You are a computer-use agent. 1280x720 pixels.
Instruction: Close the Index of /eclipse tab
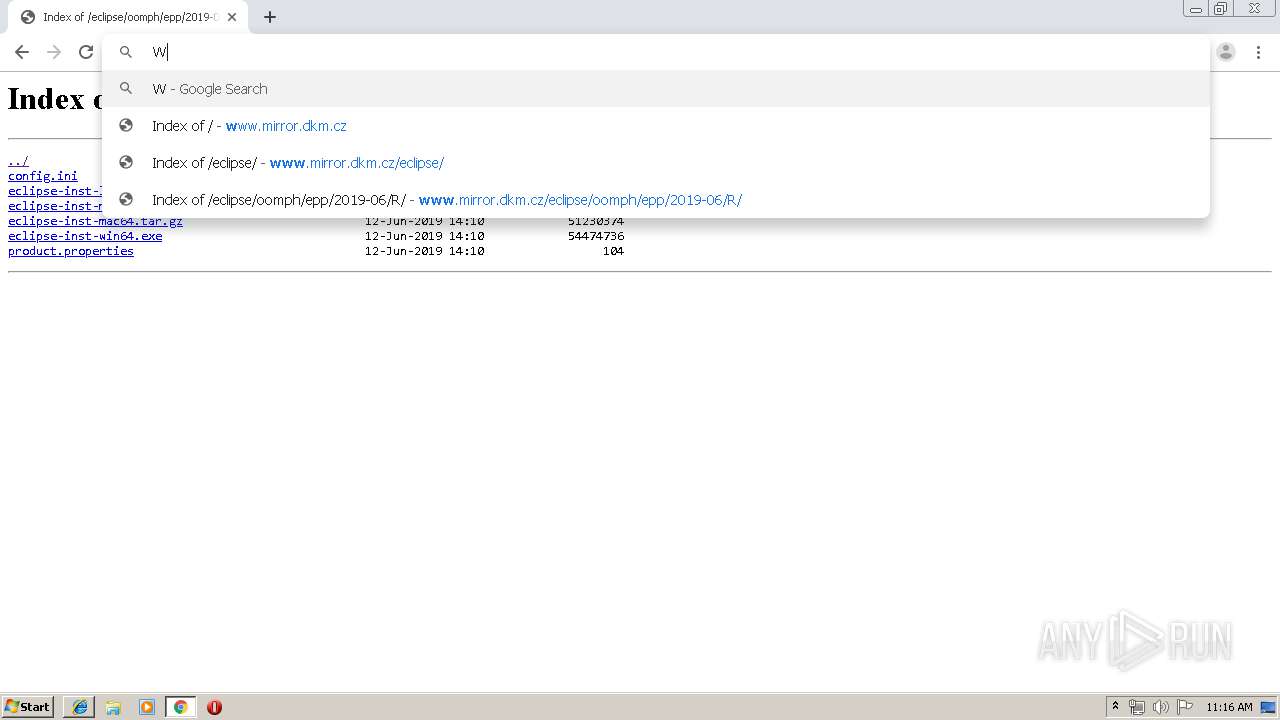(232, 17)
